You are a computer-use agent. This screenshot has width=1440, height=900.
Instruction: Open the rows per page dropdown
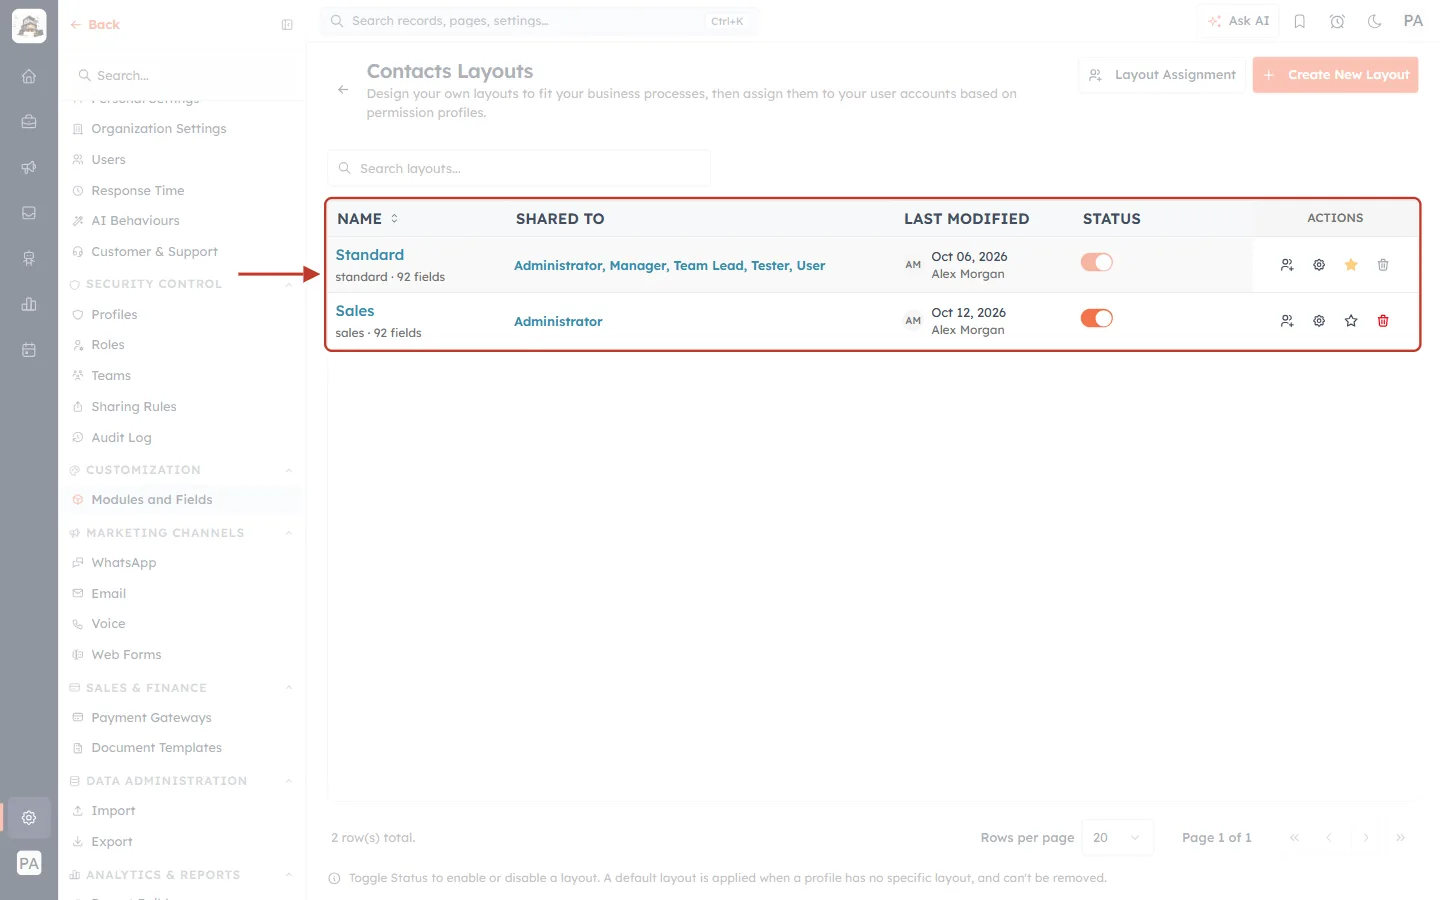pyautogui.click(x=1118, y=838)
